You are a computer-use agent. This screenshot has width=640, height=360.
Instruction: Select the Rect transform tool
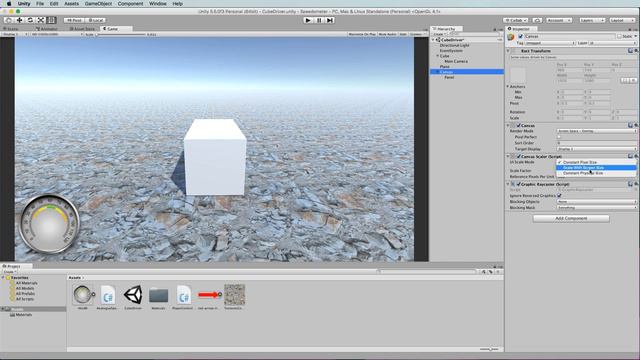tap(51, 20)
